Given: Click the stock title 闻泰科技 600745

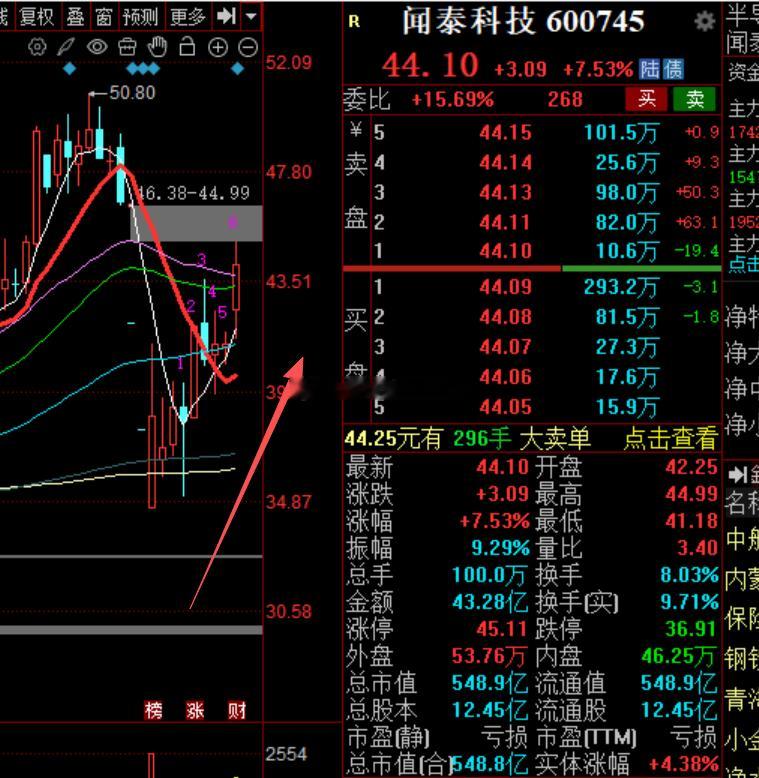Looking at the screenshot, I should (523, 21).
